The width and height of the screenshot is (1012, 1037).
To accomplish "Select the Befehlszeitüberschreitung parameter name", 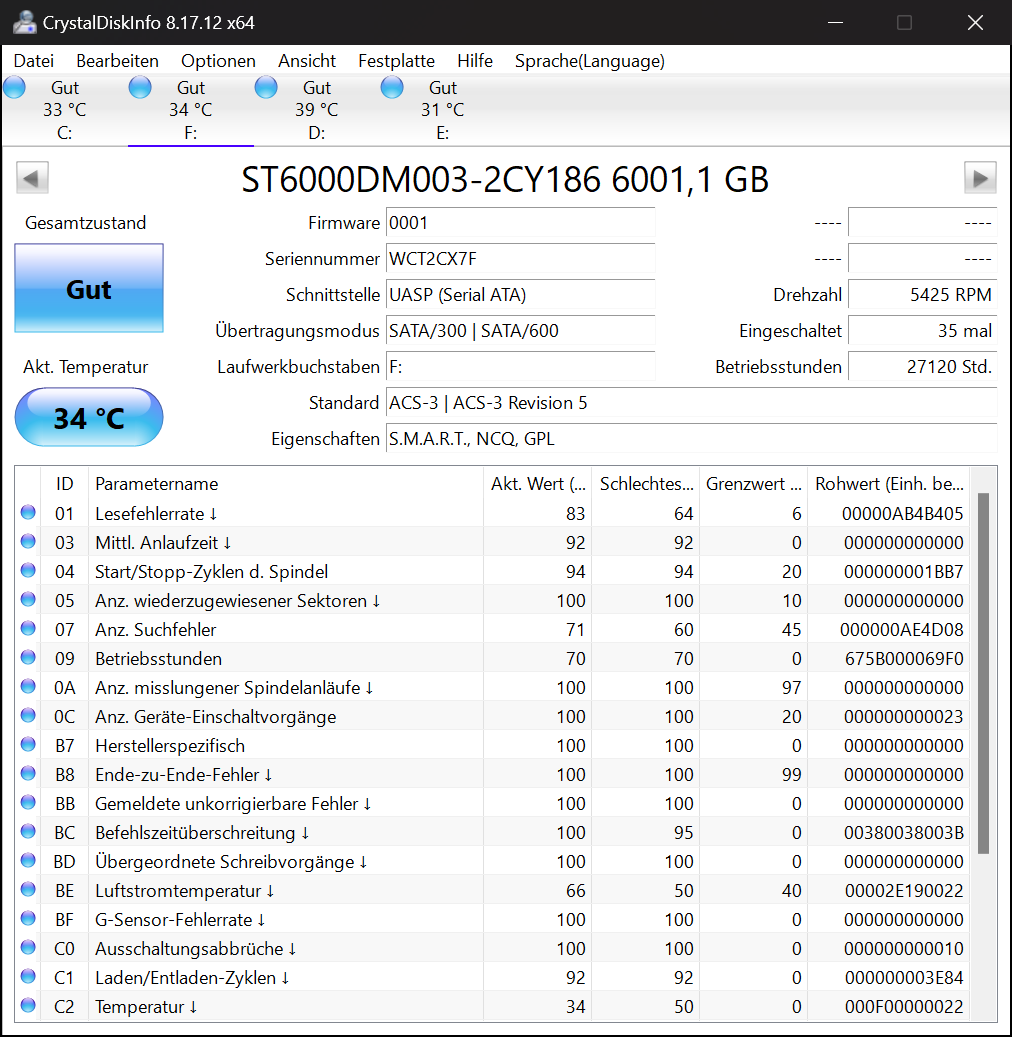I will 202,833.
